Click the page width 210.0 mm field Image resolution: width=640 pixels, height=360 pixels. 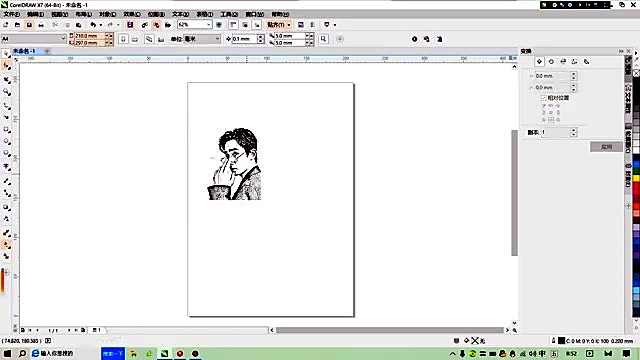point(89,36)
